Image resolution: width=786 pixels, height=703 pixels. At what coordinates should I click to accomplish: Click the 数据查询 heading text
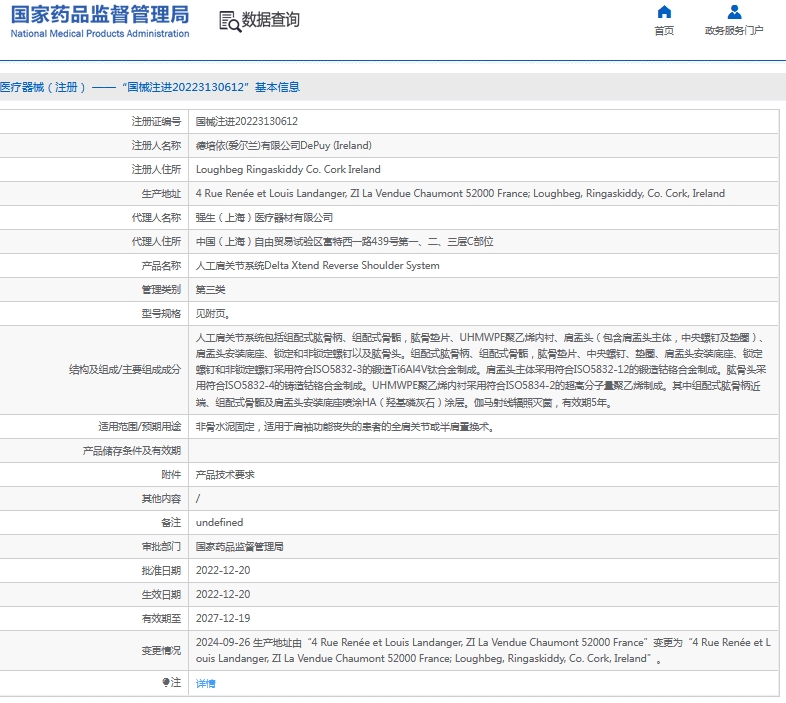pos(271,20)
